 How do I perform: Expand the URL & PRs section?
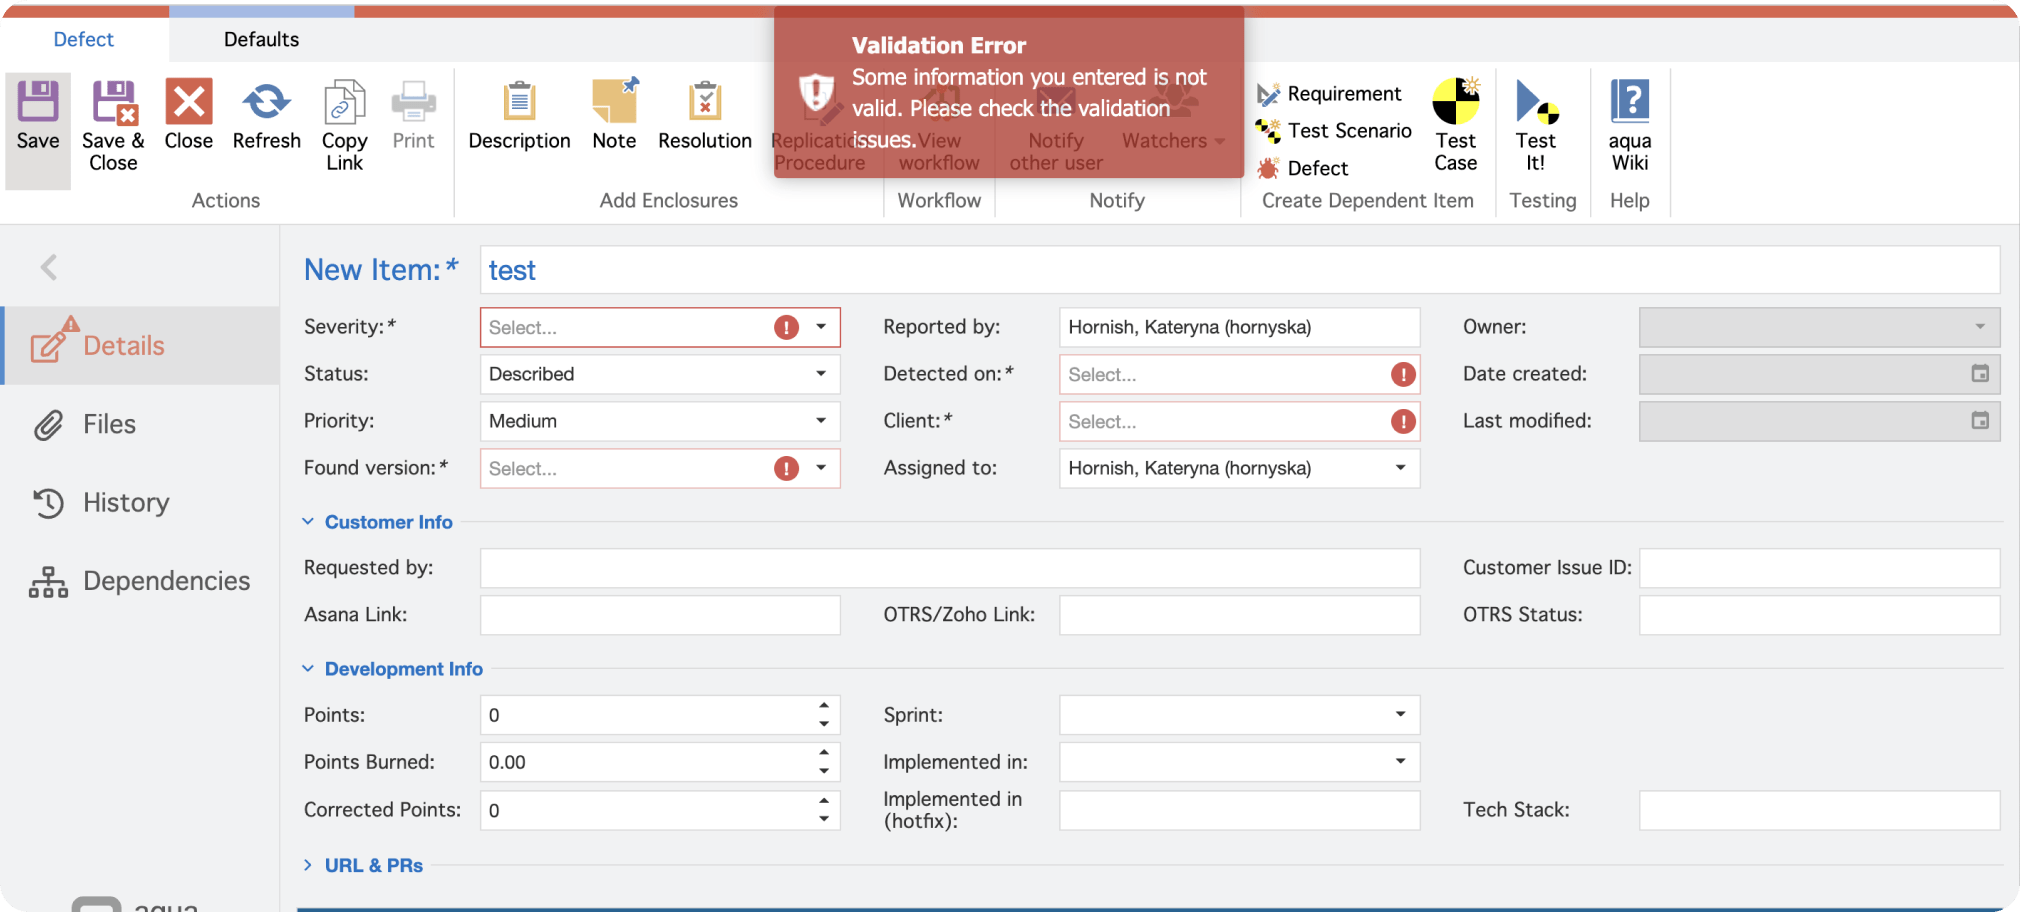tap(308, 865)
